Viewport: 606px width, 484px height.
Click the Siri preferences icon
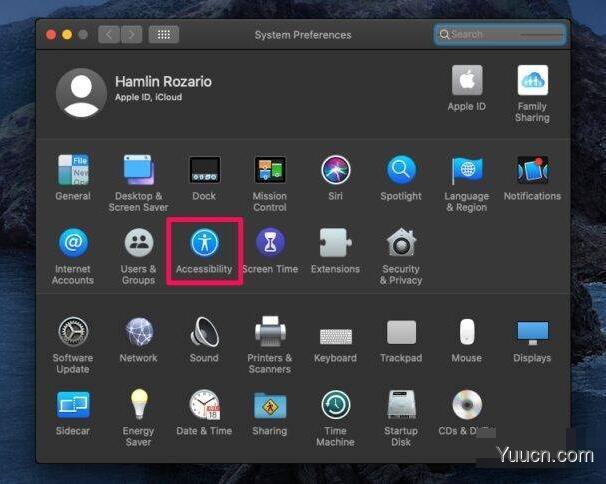336,171
